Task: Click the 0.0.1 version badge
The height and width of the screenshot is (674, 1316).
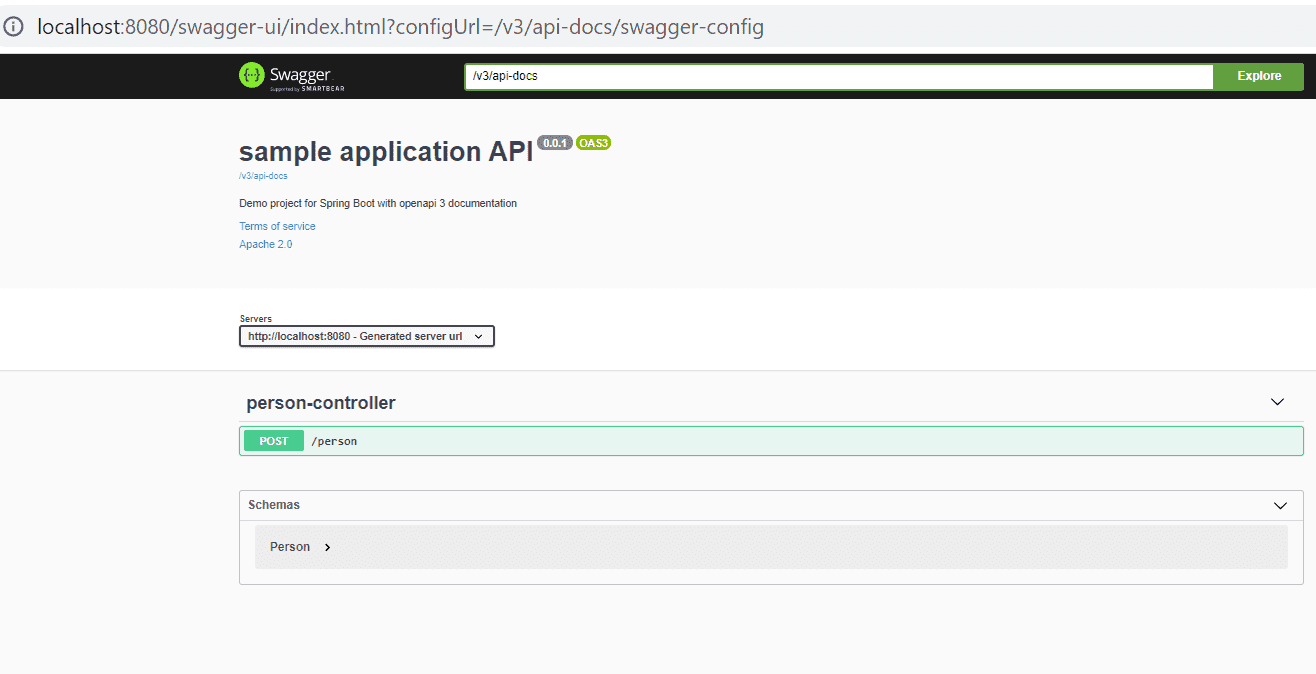Action: tap(555, 143)
